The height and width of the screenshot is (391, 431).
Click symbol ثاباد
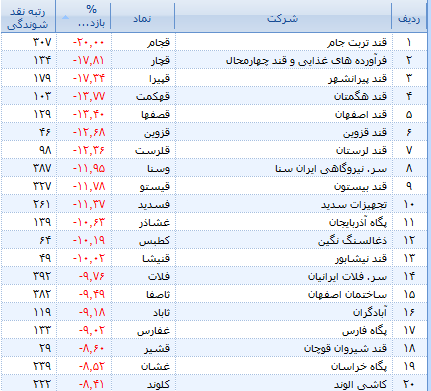161,312
